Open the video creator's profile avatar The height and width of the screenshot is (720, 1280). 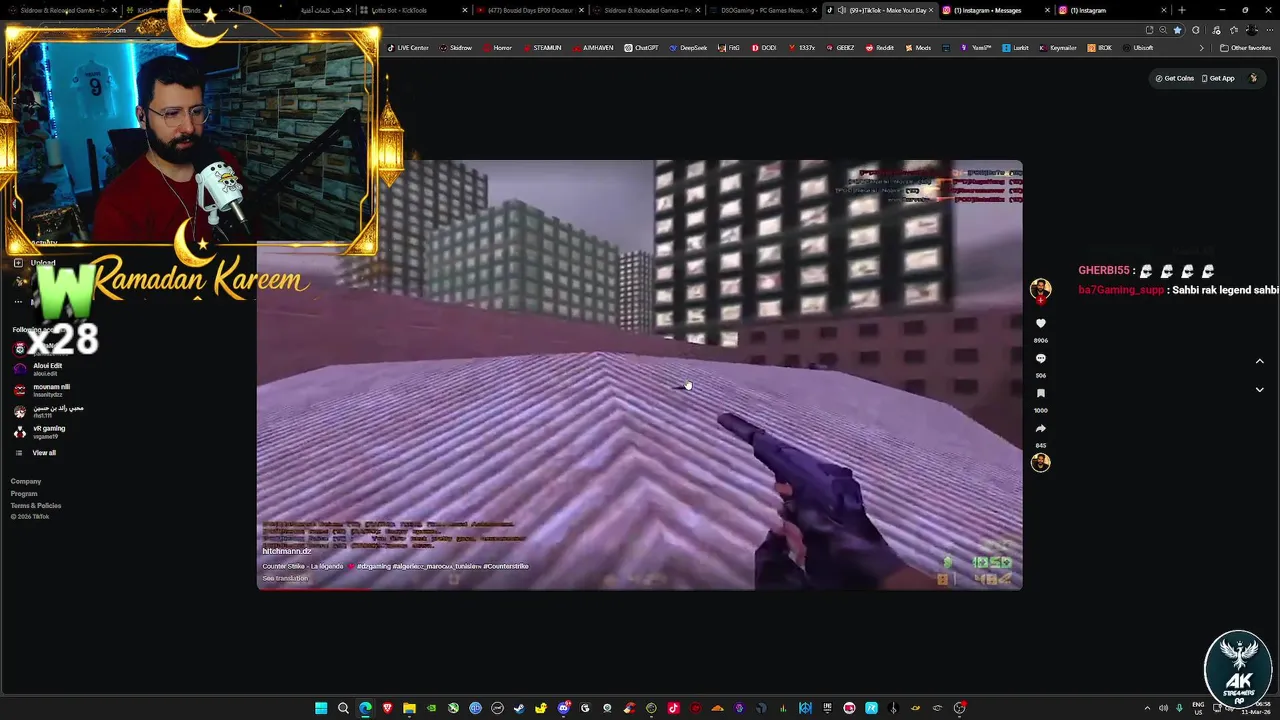point(1040,288)
